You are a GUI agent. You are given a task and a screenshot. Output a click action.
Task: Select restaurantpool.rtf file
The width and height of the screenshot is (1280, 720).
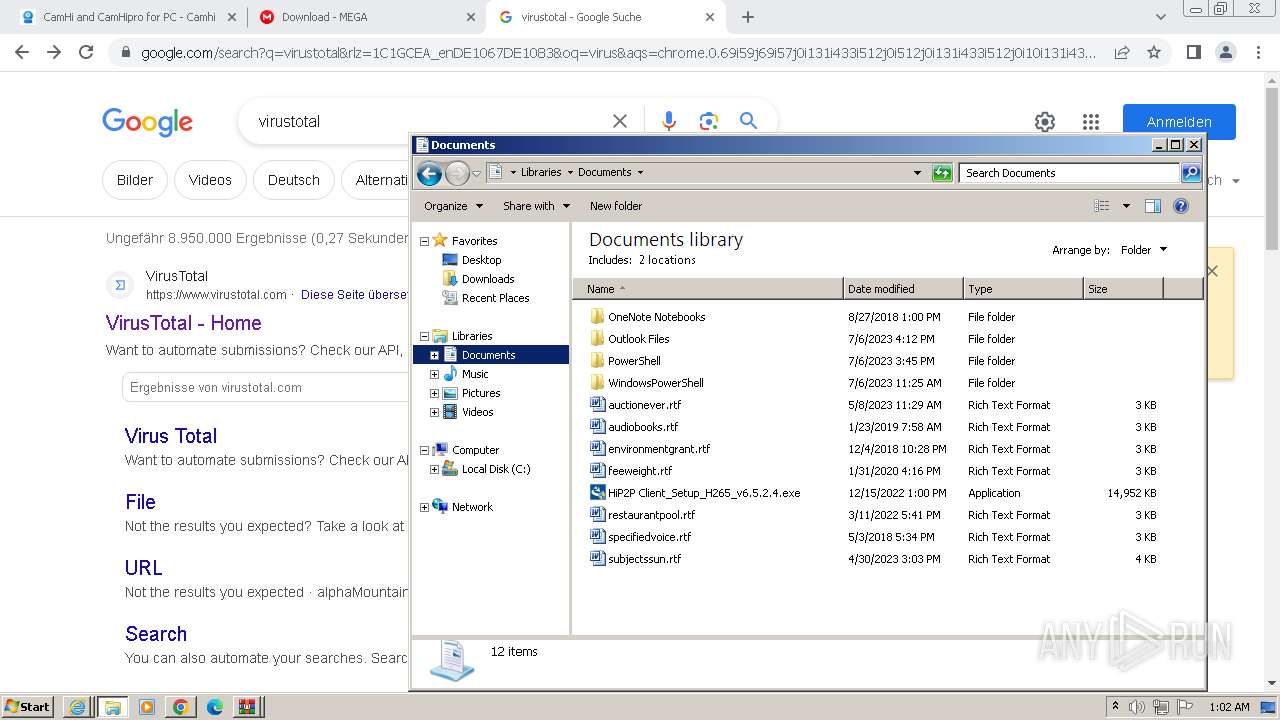pyautogui.click(x=651, y=515)
